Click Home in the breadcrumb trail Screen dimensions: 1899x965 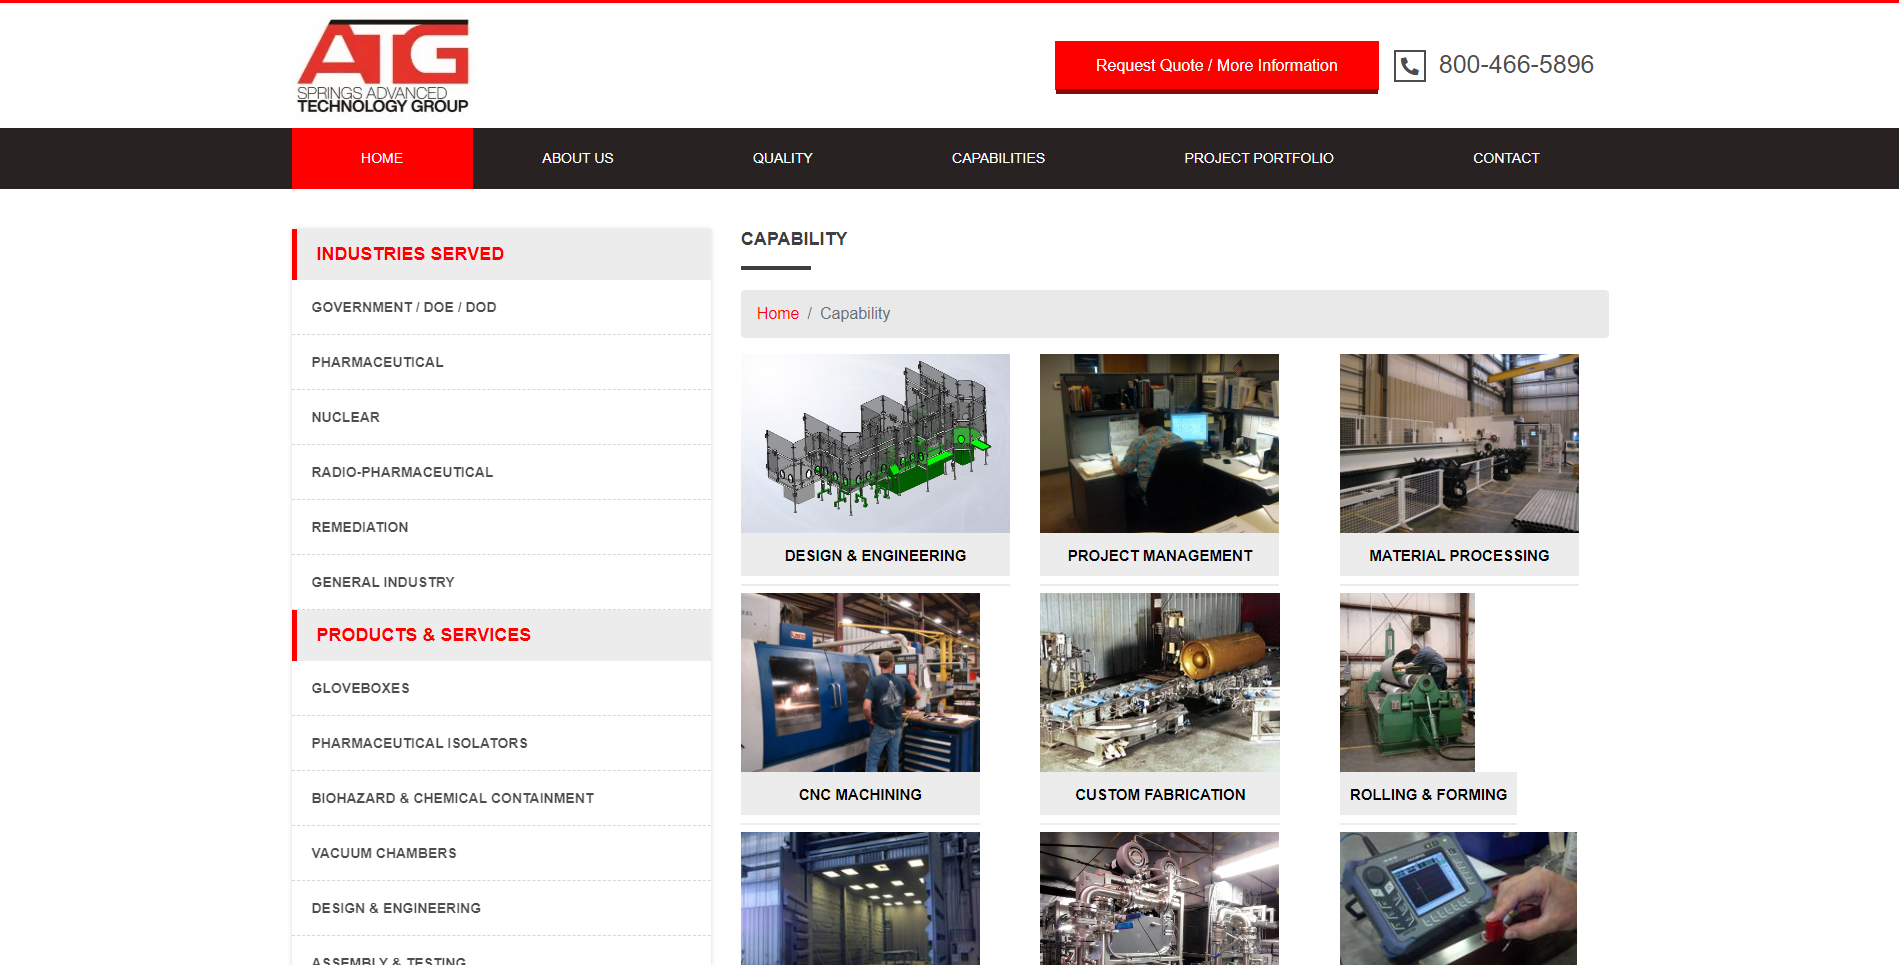point(777,313)
